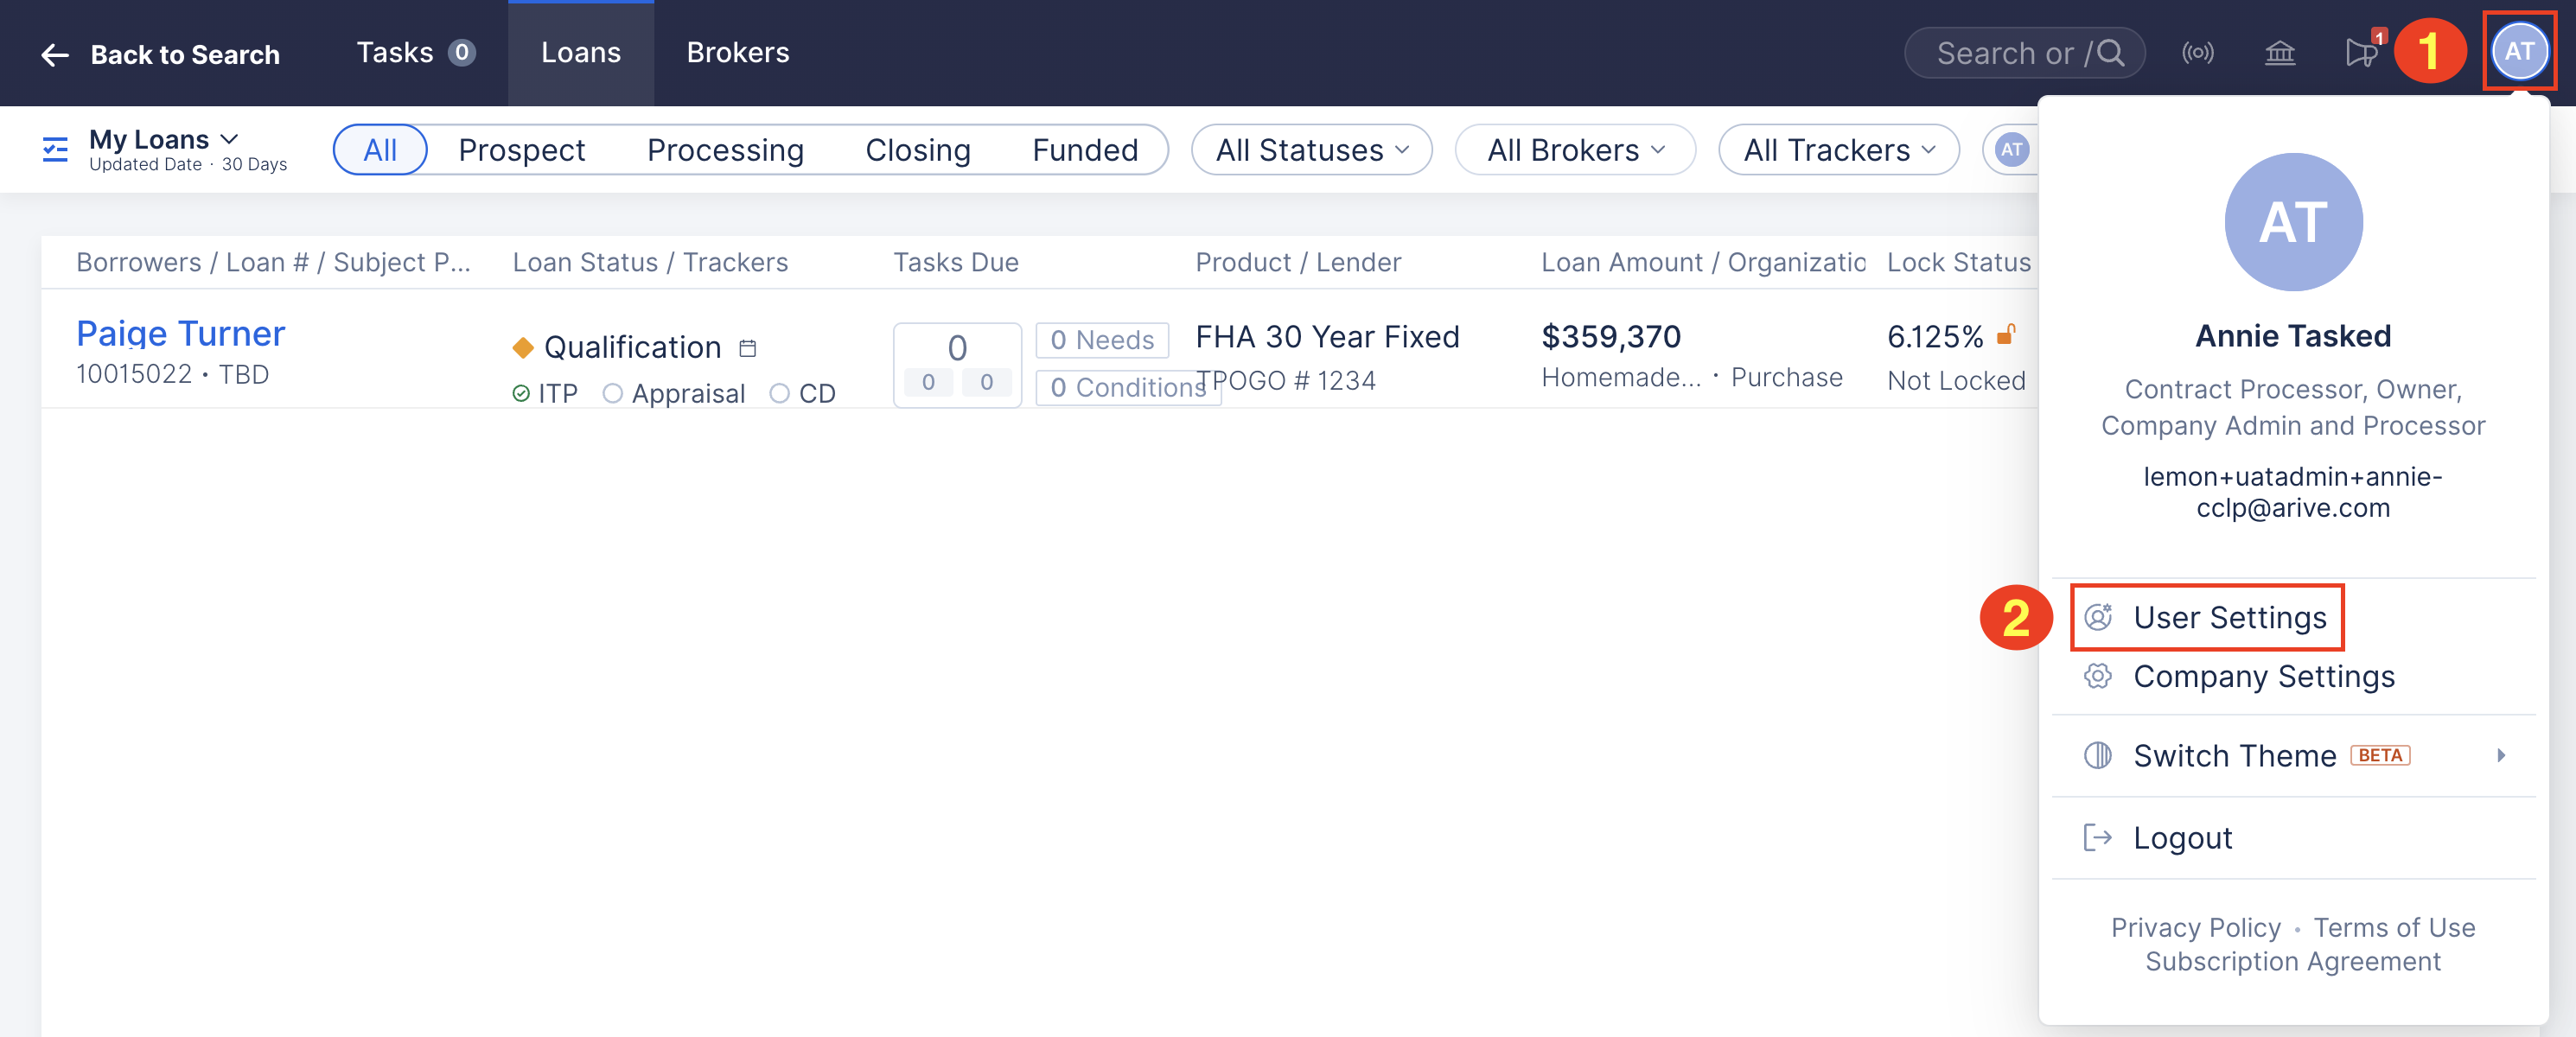Click the AT profile avatar in header

2518,52
